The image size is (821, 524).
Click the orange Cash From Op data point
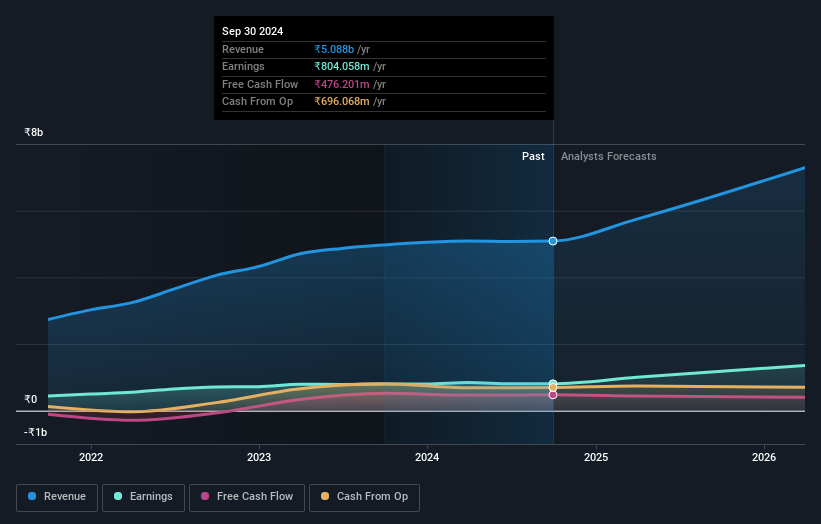pos(553,388)
